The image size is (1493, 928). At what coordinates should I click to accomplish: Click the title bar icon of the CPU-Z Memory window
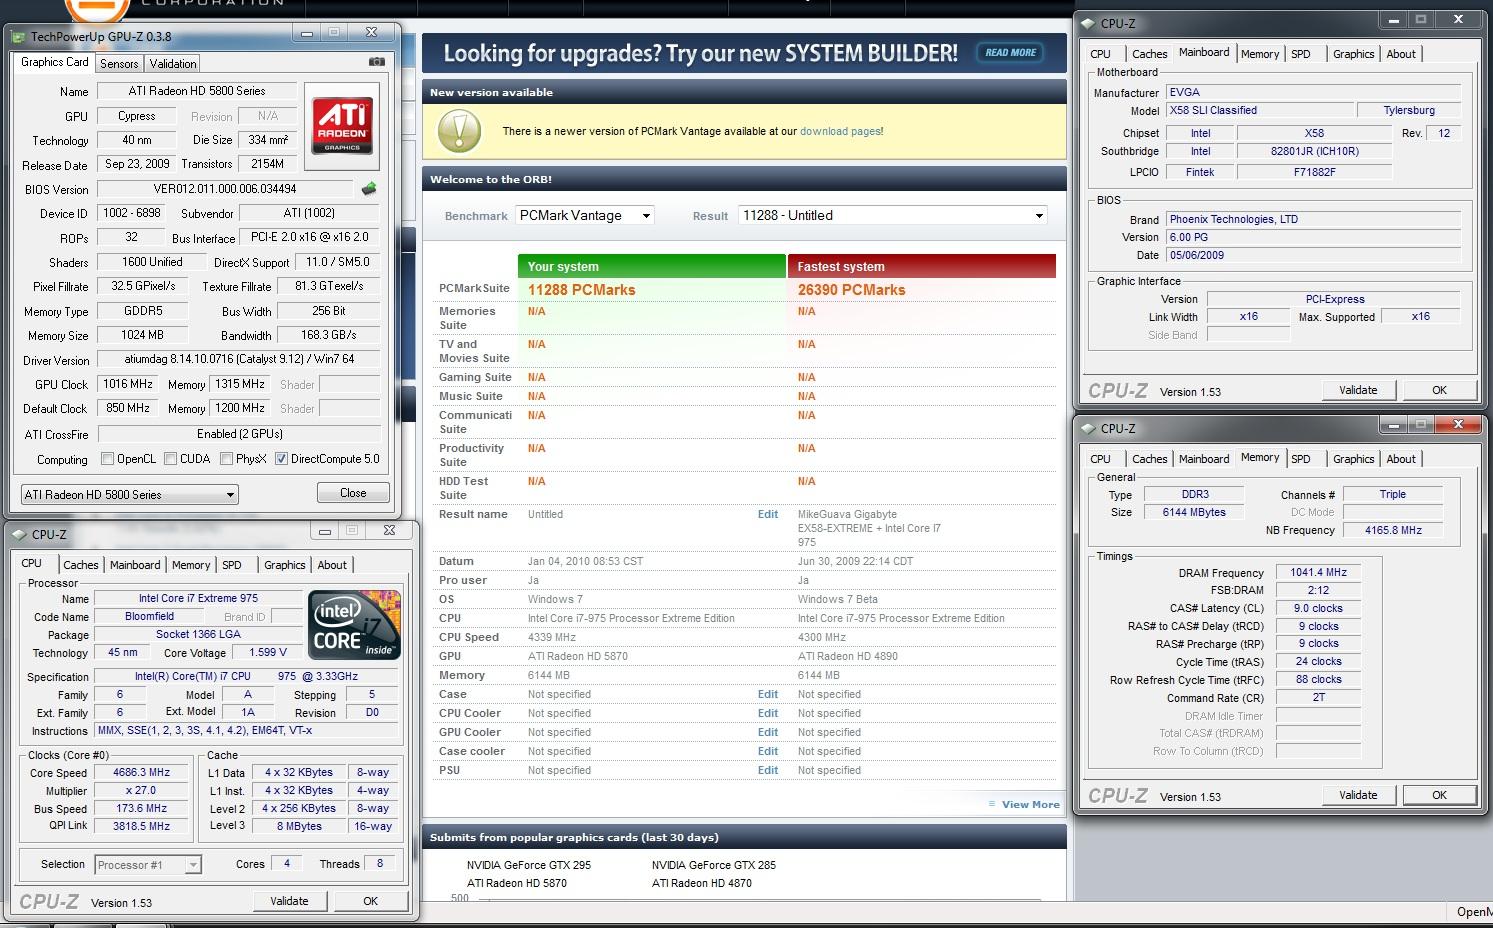click(1088, 429)
